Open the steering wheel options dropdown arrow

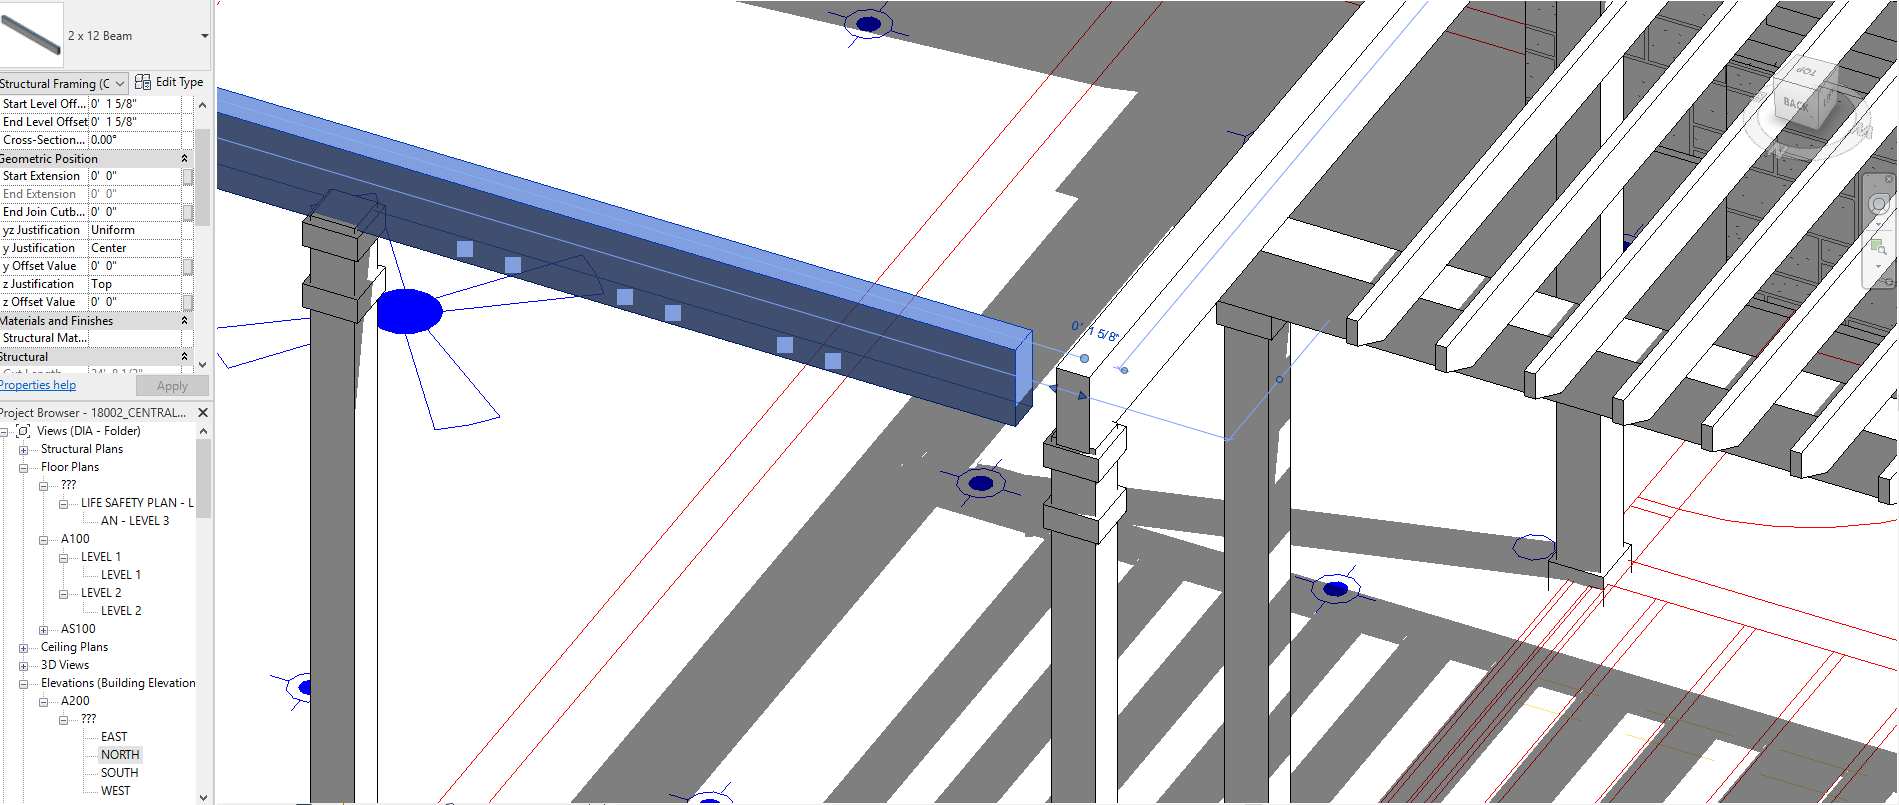(1878, 226)
